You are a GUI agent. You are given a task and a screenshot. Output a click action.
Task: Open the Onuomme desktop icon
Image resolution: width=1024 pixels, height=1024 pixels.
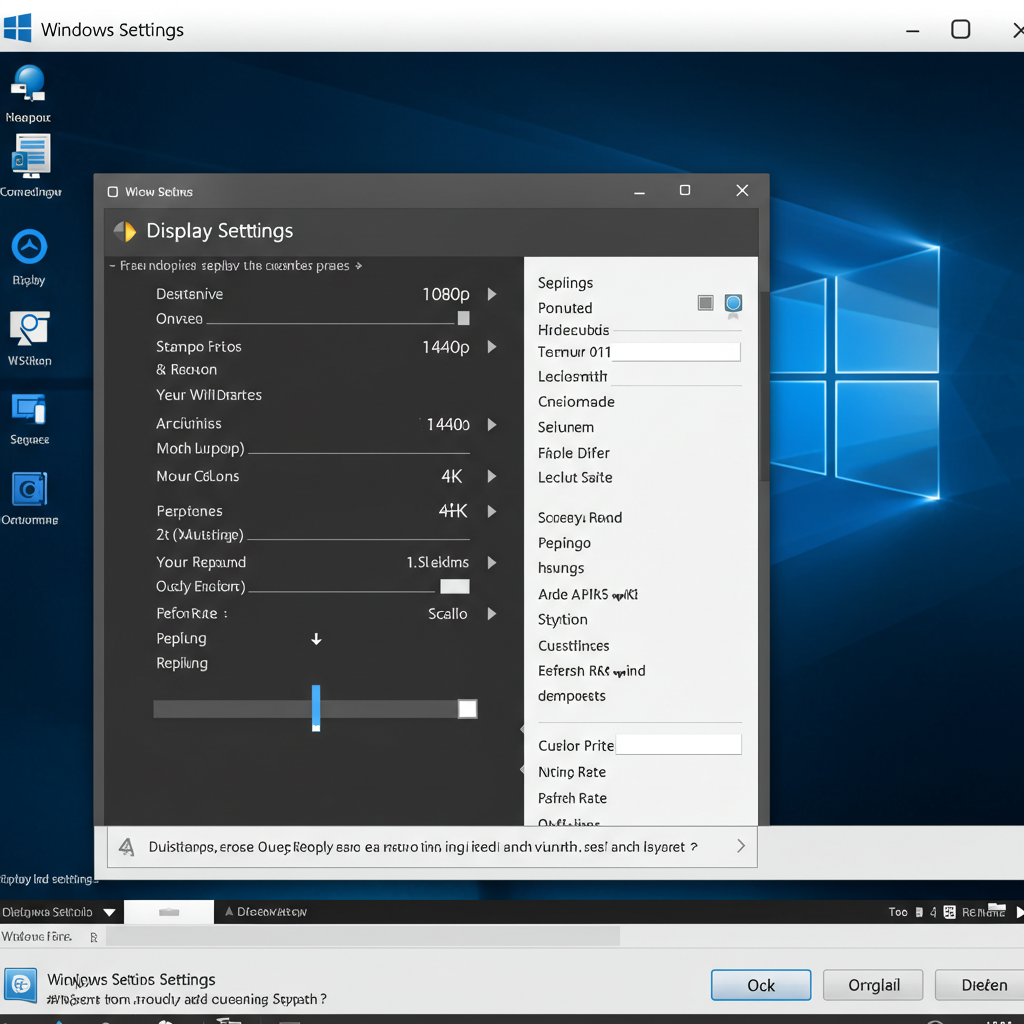[x=29, y=489]
